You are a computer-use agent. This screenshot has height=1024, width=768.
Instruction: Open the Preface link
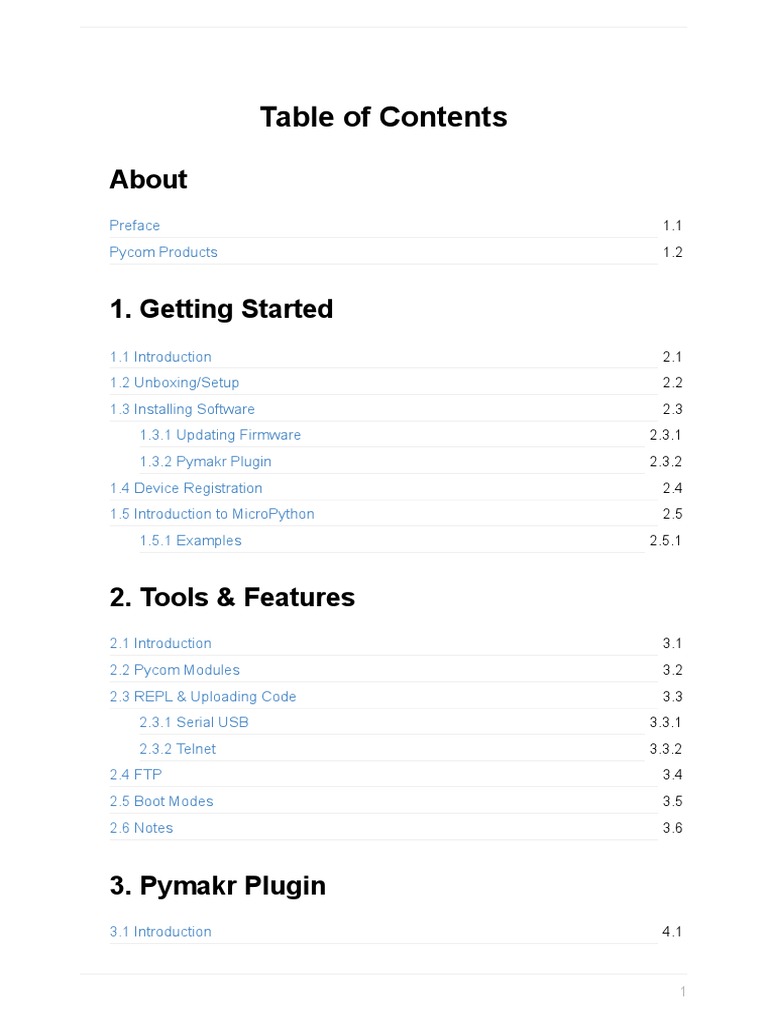click(134, 226)
